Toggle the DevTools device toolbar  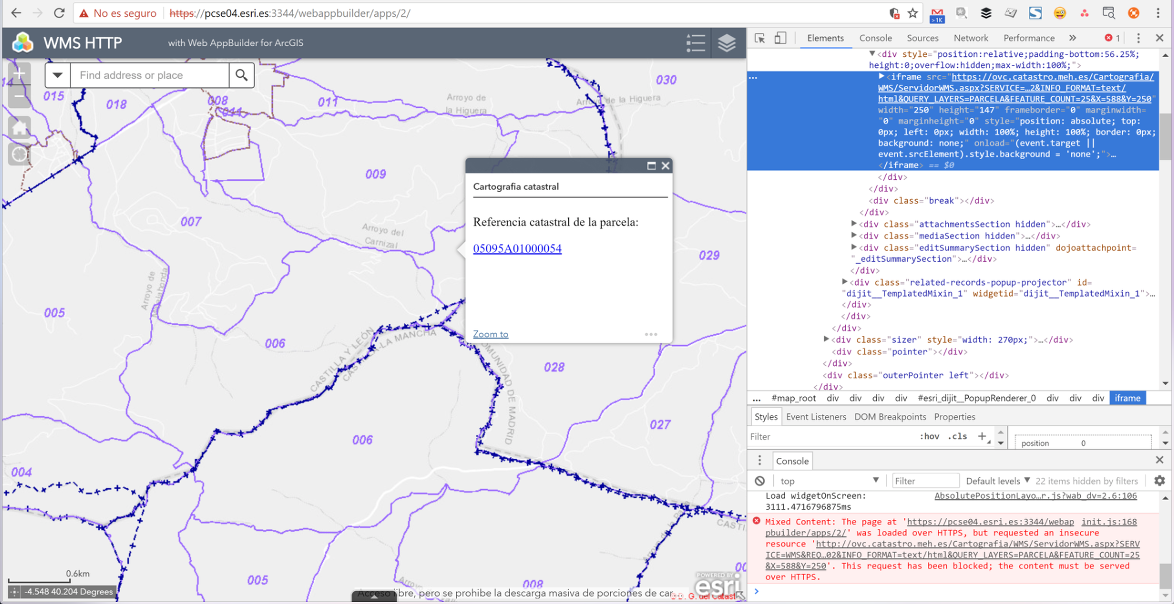[x=779, y=38]
